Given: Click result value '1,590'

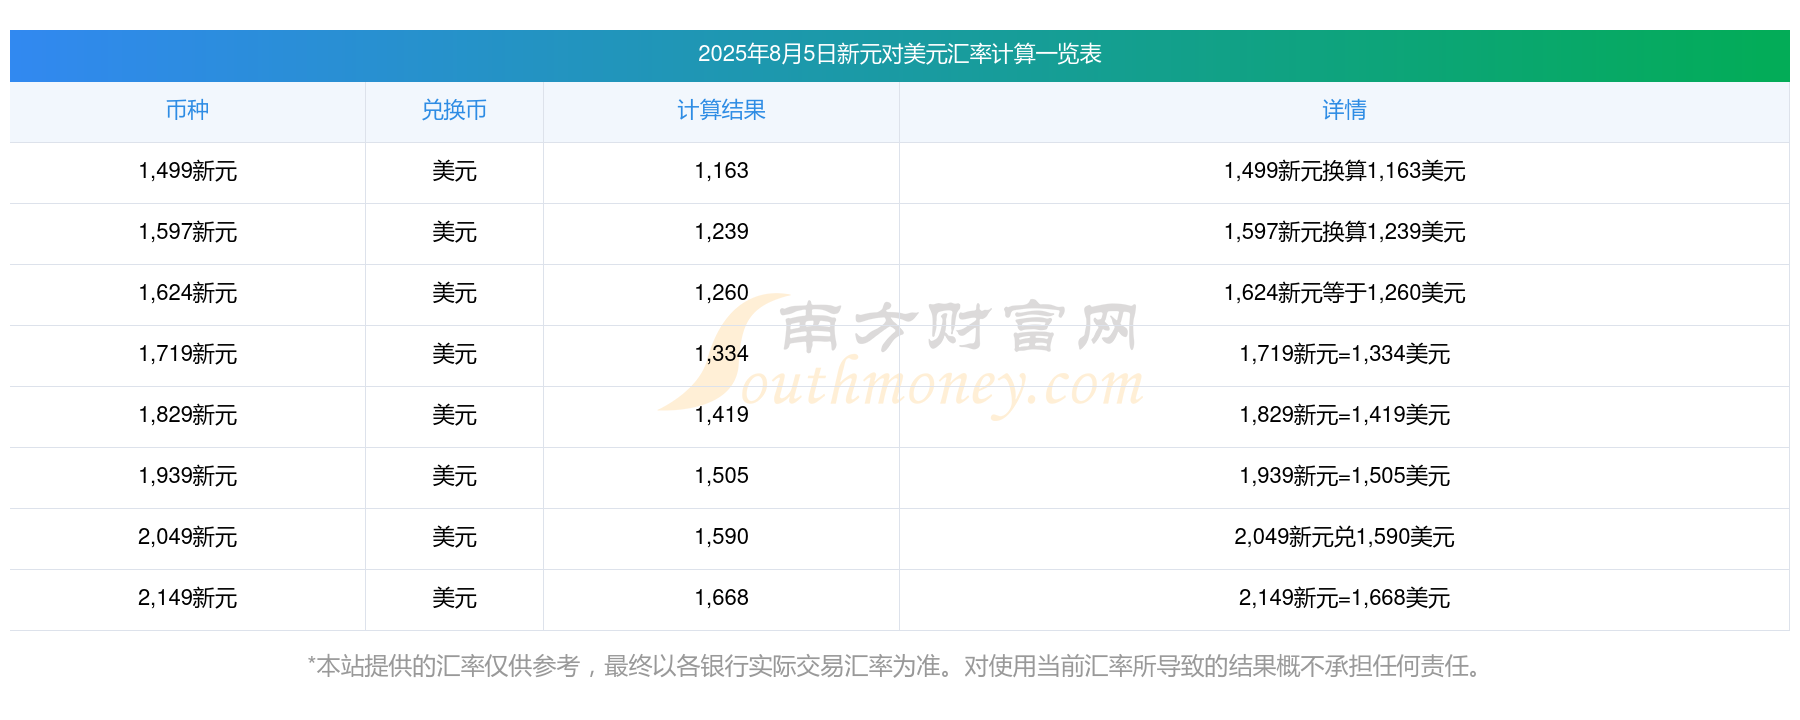Looking at the screenshot, I should coord(721,537).
